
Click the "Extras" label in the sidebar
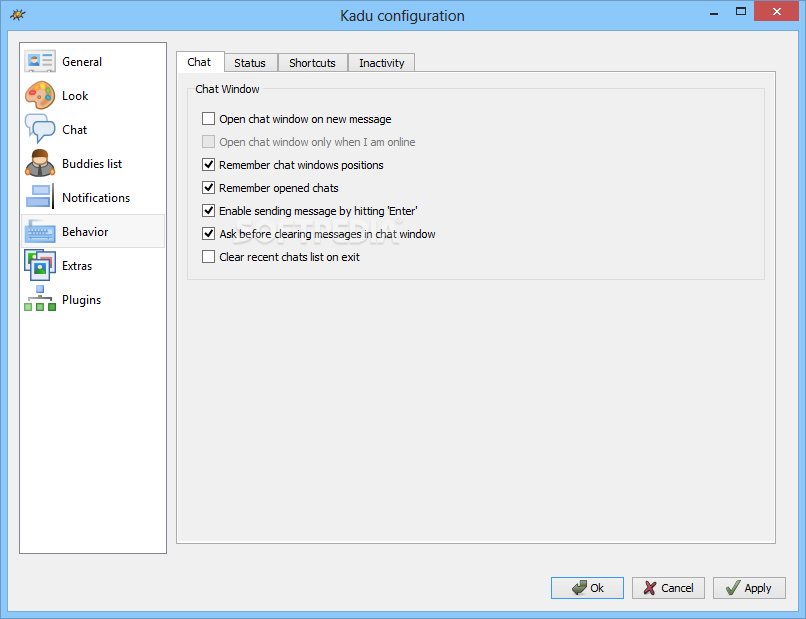[77, 266]
